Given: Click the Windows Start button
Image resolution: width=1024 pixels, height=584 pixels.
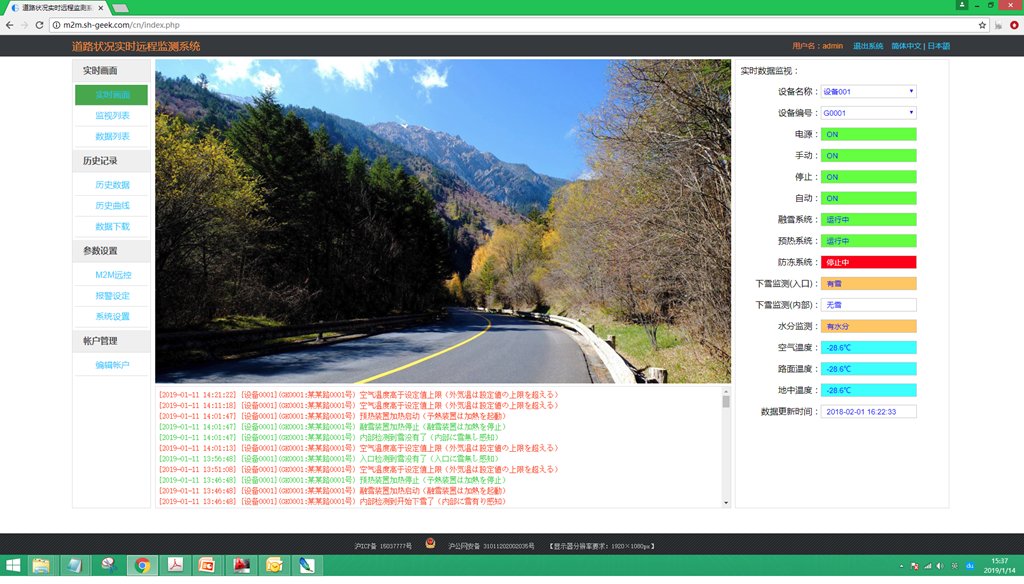Looking at the screenshot, I should point(13,566).
